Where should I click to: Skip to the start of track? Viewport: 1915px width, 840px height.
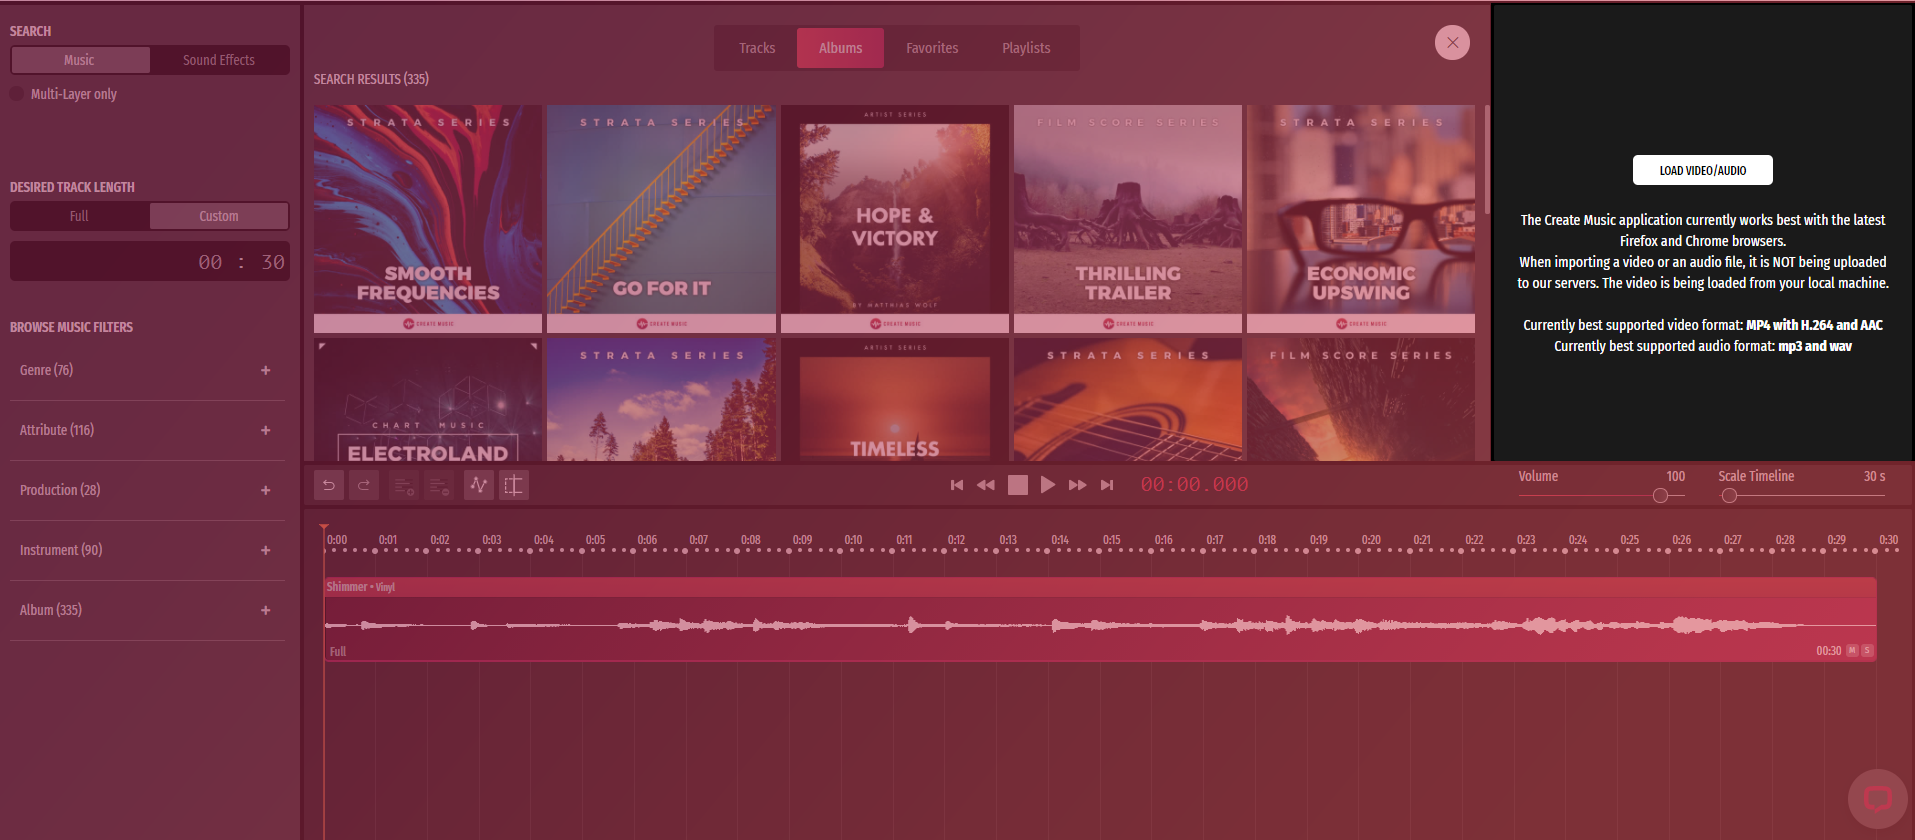point(957,485)
